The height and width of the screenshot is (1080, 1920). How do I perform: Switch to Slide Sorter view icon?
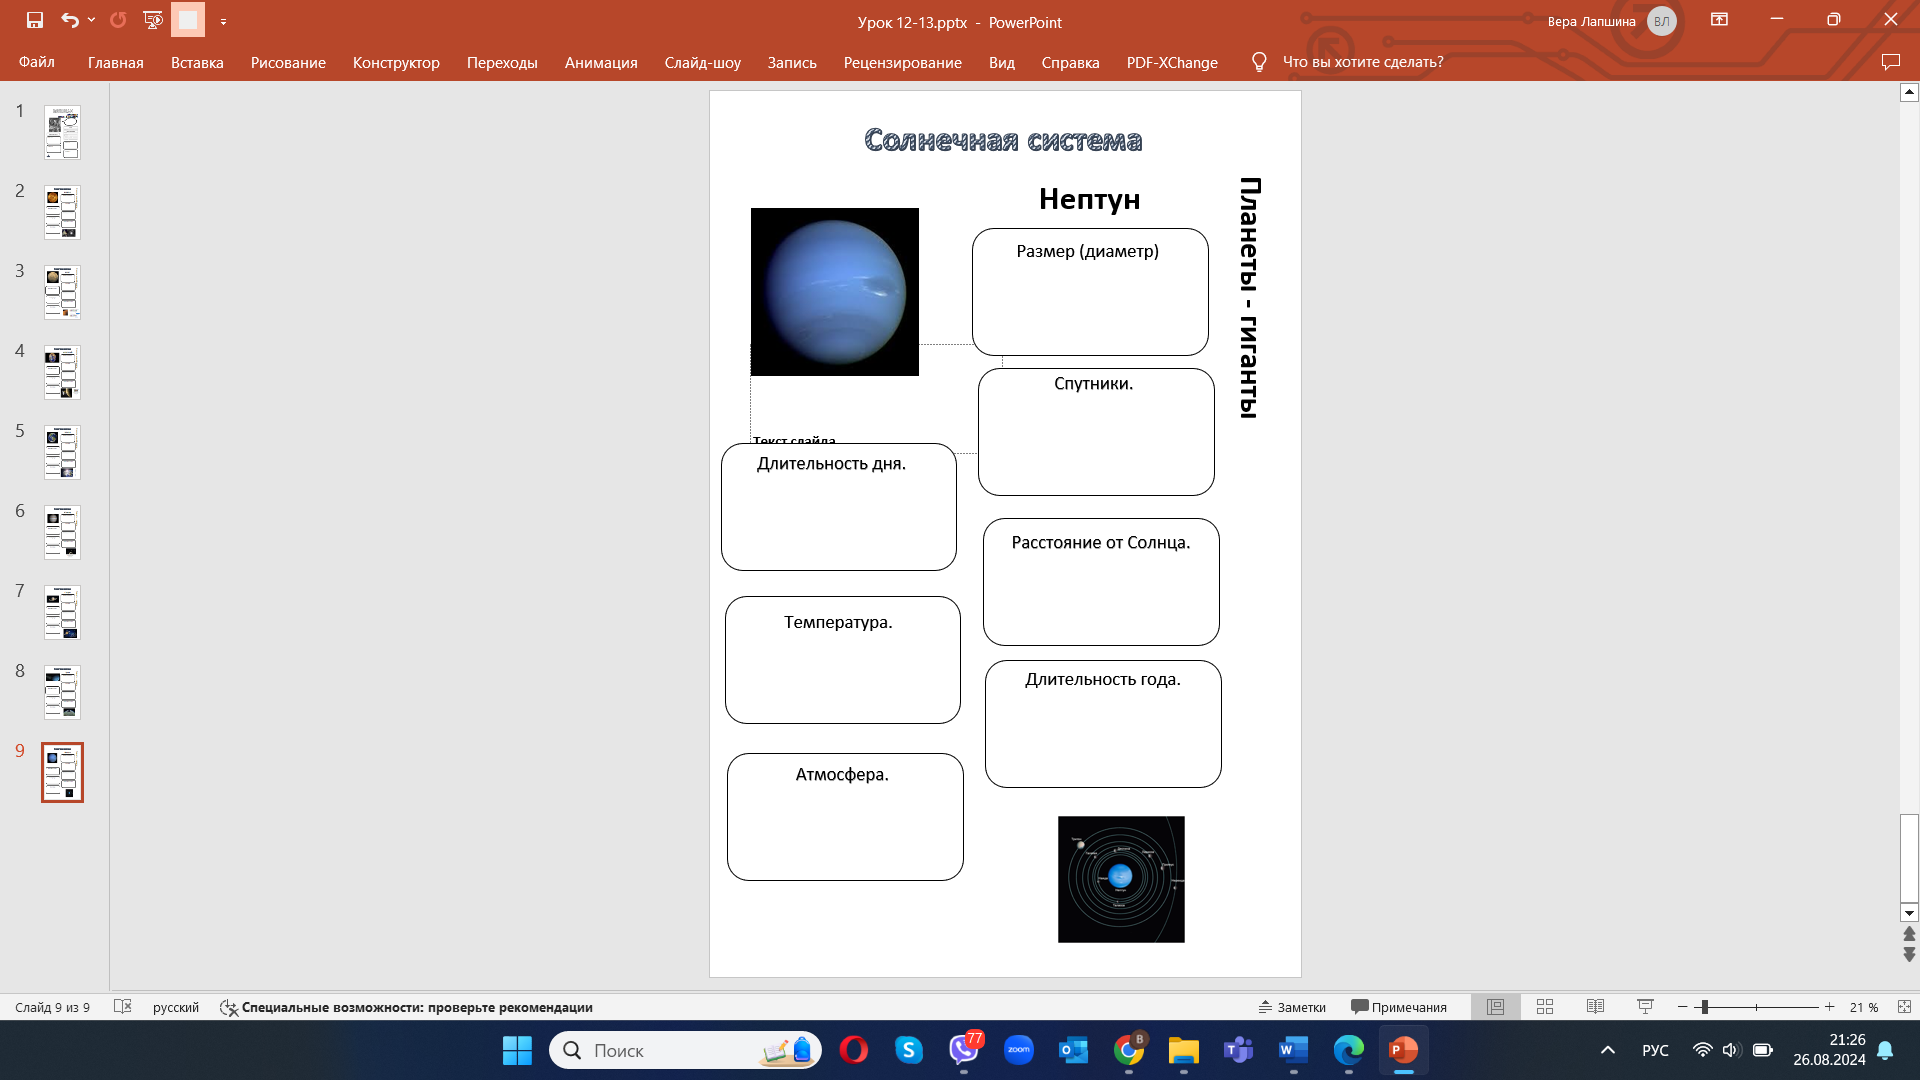tap(1545, 1007)
